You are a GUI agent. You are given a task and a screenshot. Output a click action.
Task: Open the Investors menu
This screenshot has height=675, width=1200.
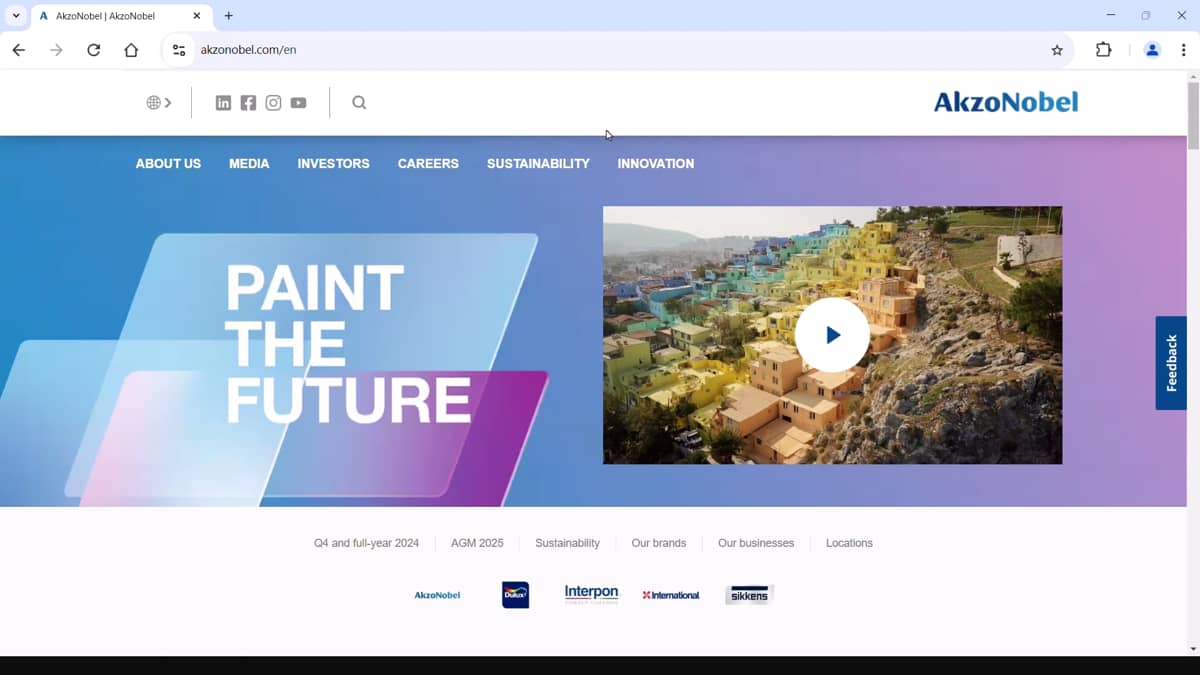coord(333,163)
